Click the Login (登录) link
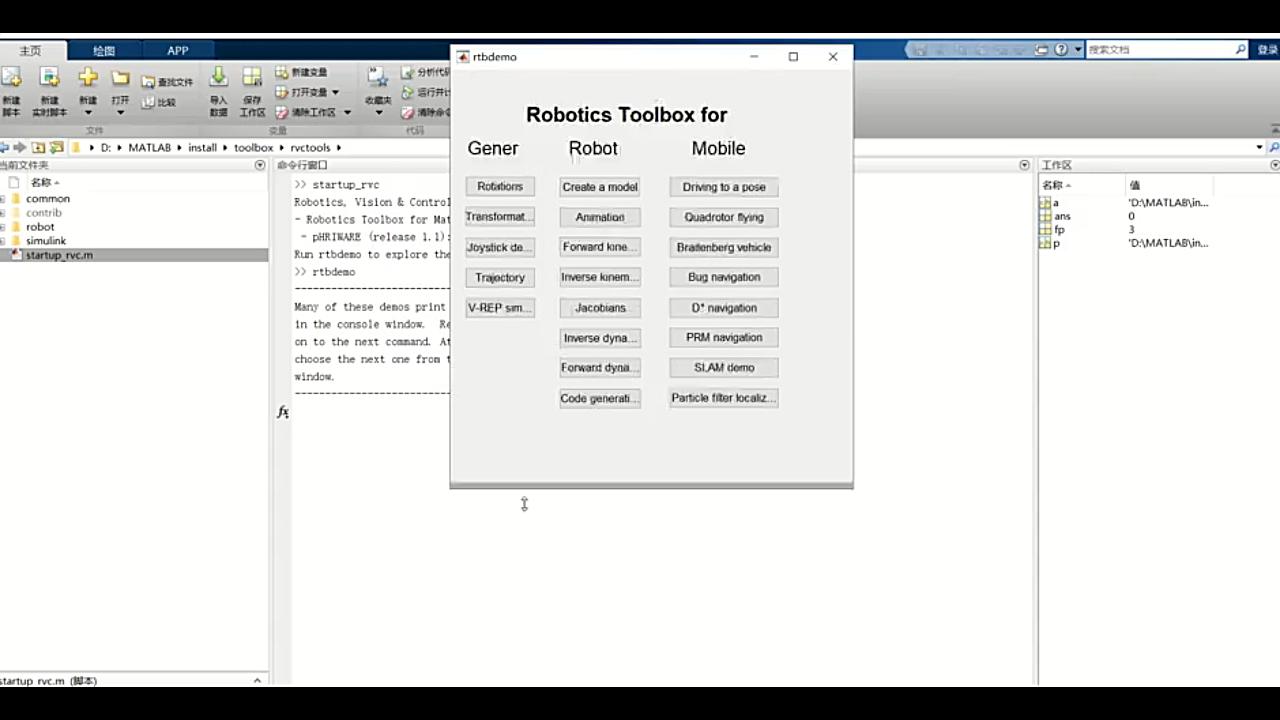The image size is (1280, 720). [x=1268, y=49]
